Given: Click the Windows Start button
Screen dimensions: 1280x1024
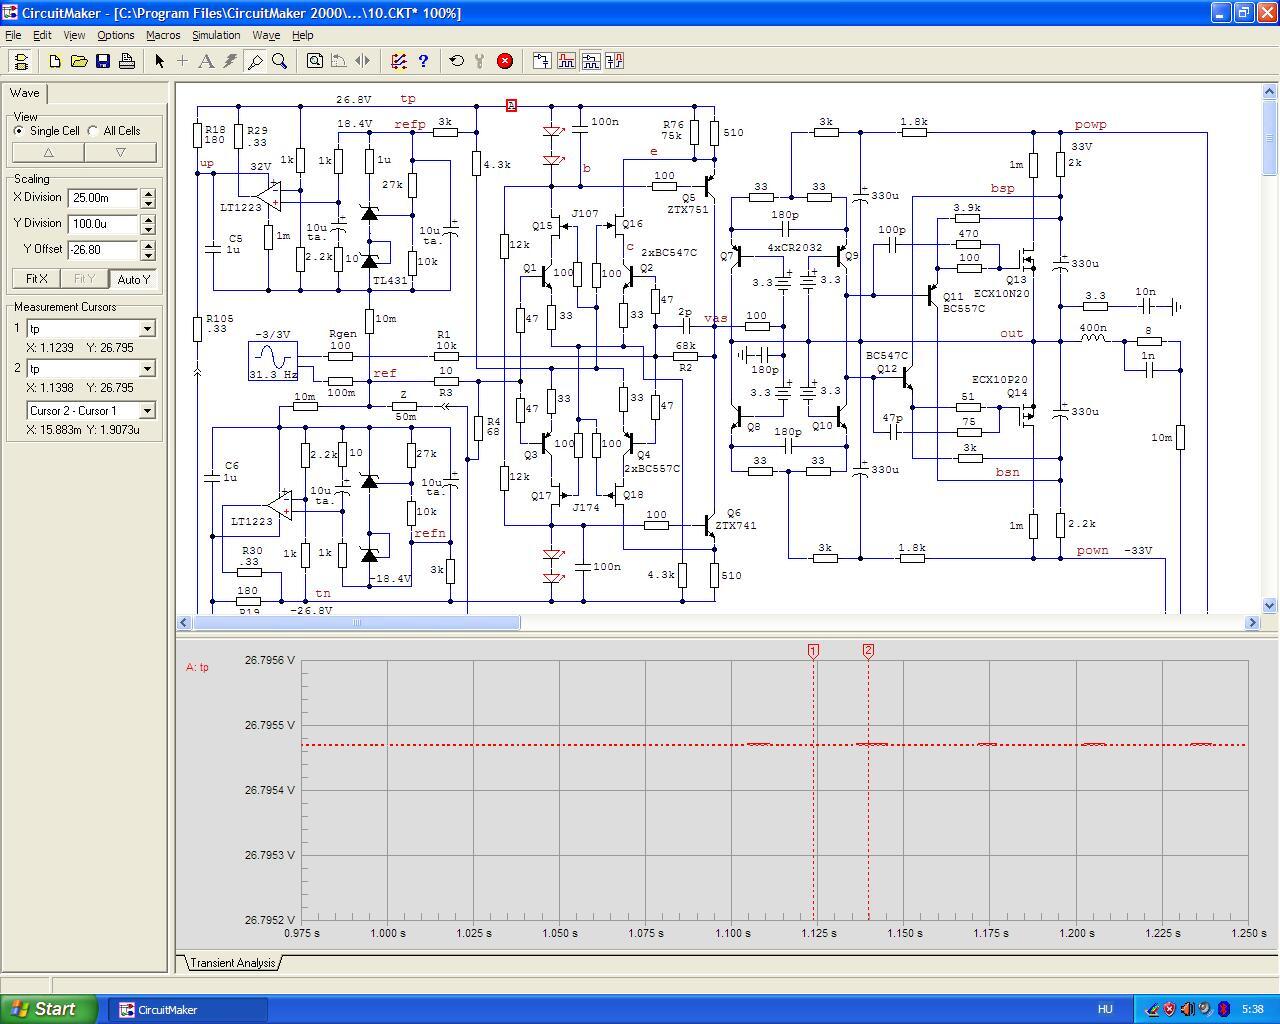Looking at the screenshot, I should click(49, 1009).
